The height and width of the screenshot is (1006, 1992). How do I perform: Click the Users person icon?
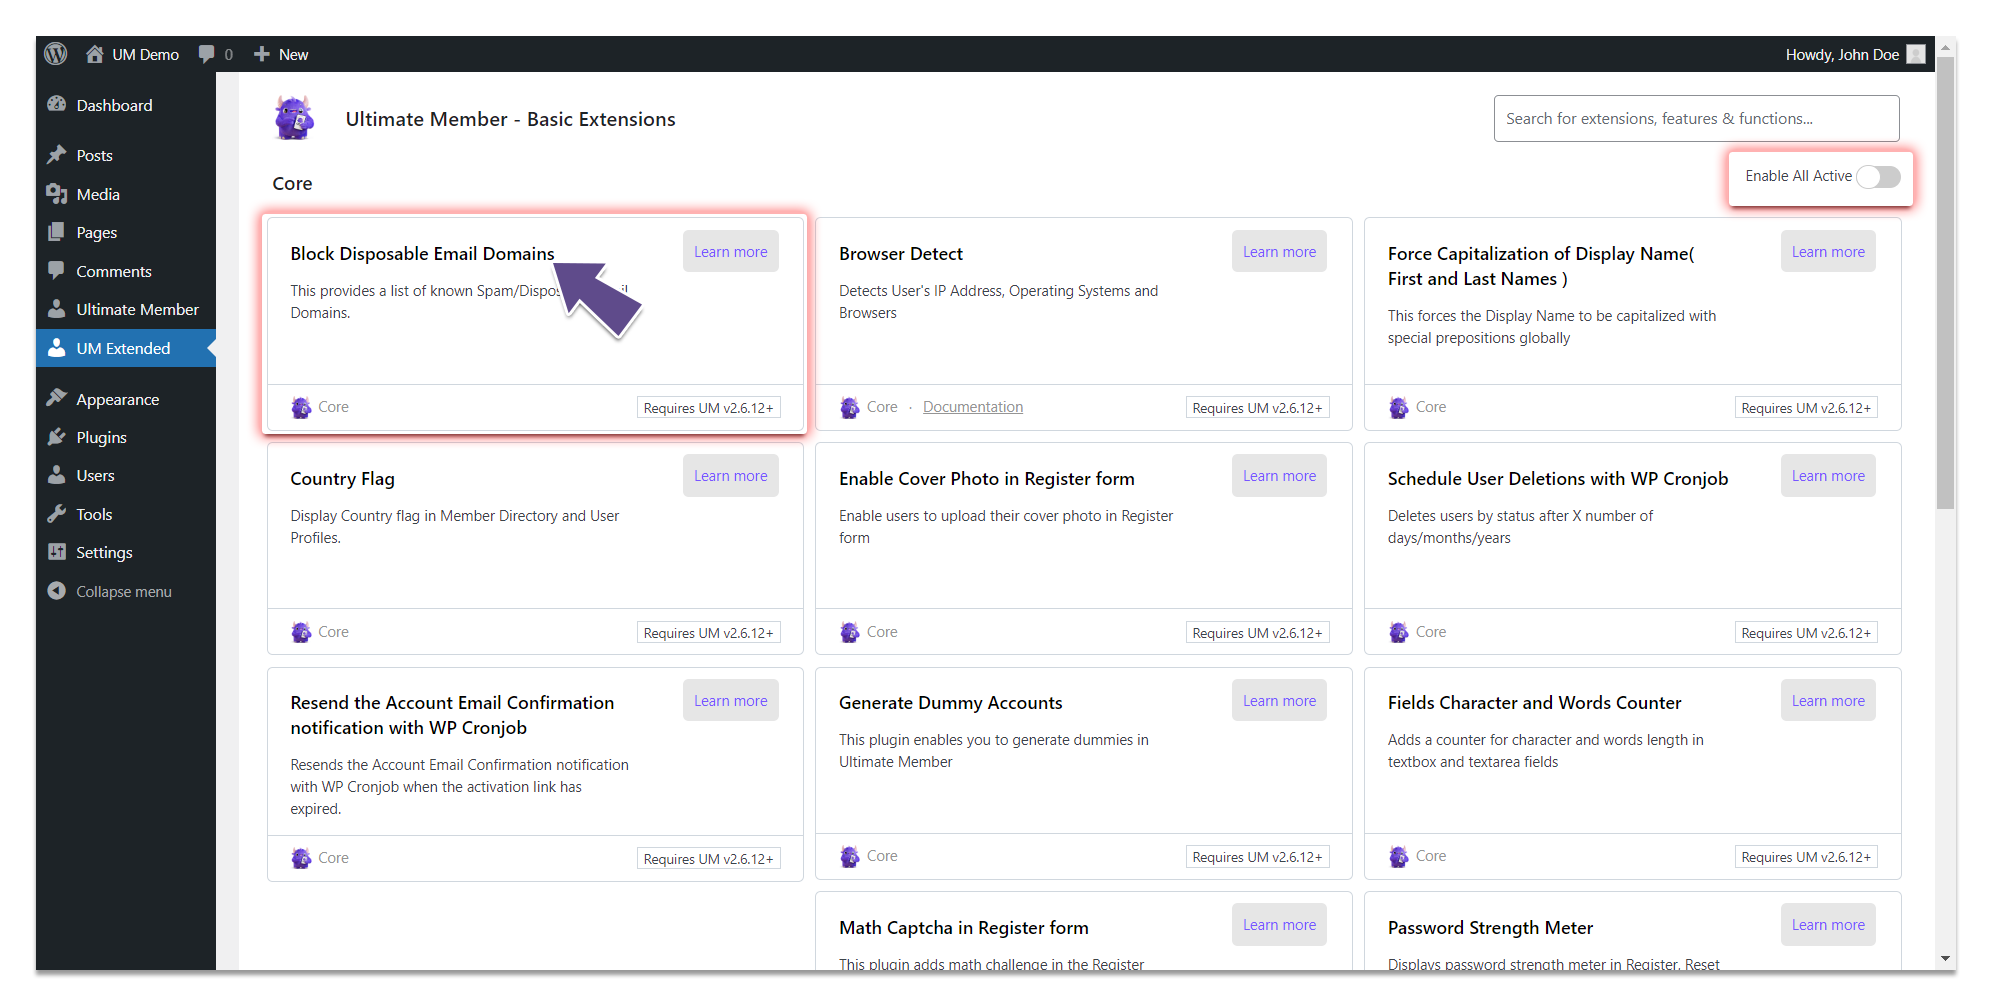(57, 475)
